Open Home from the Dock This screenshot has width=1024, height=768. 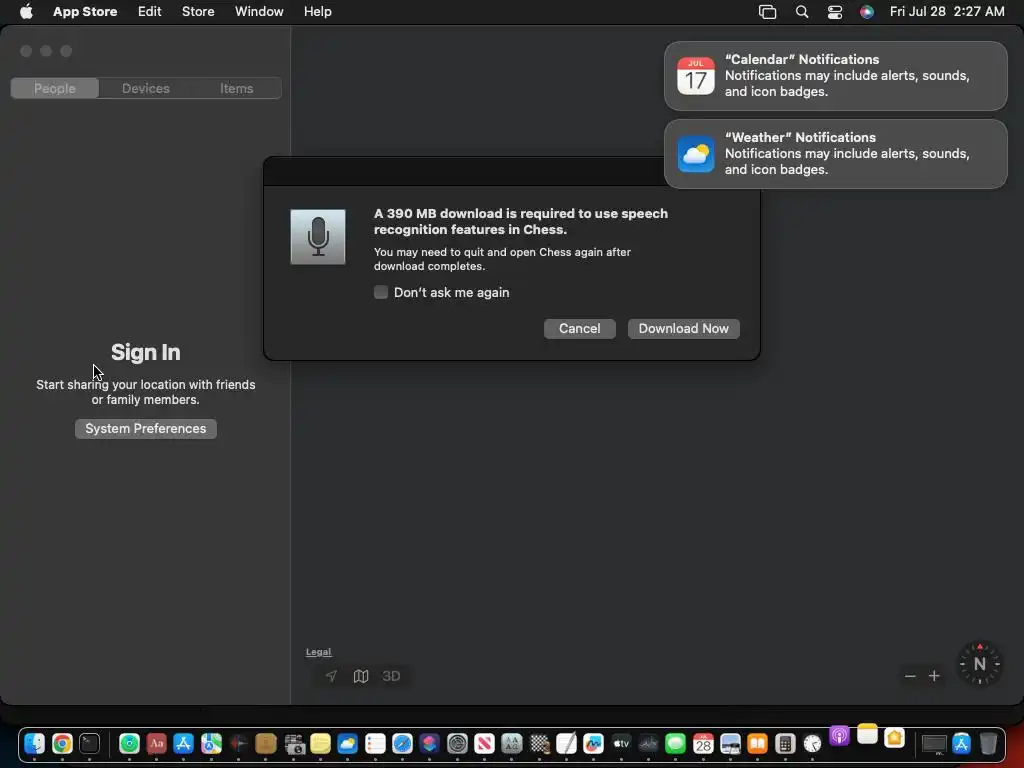[895, 738]
